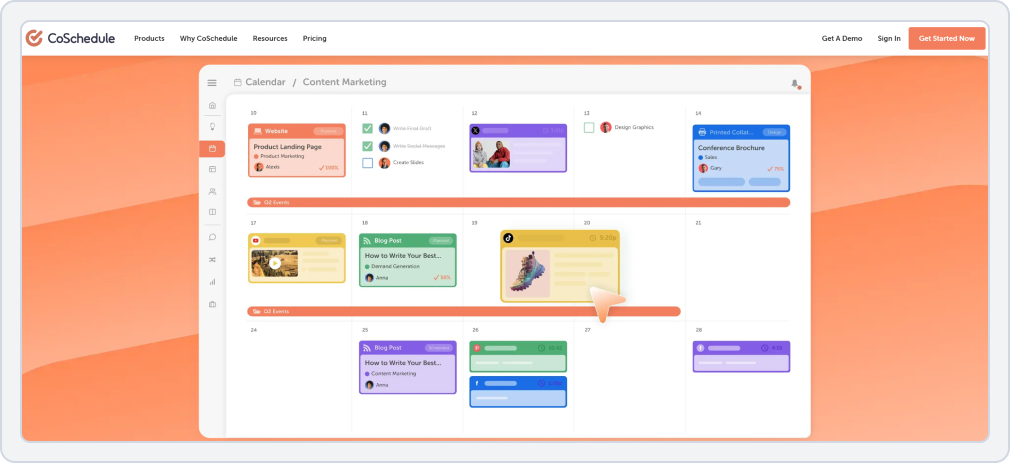Click the Sales label on Conference Brochure
The height and width of the screenshot is (463, 1010).
710,157
